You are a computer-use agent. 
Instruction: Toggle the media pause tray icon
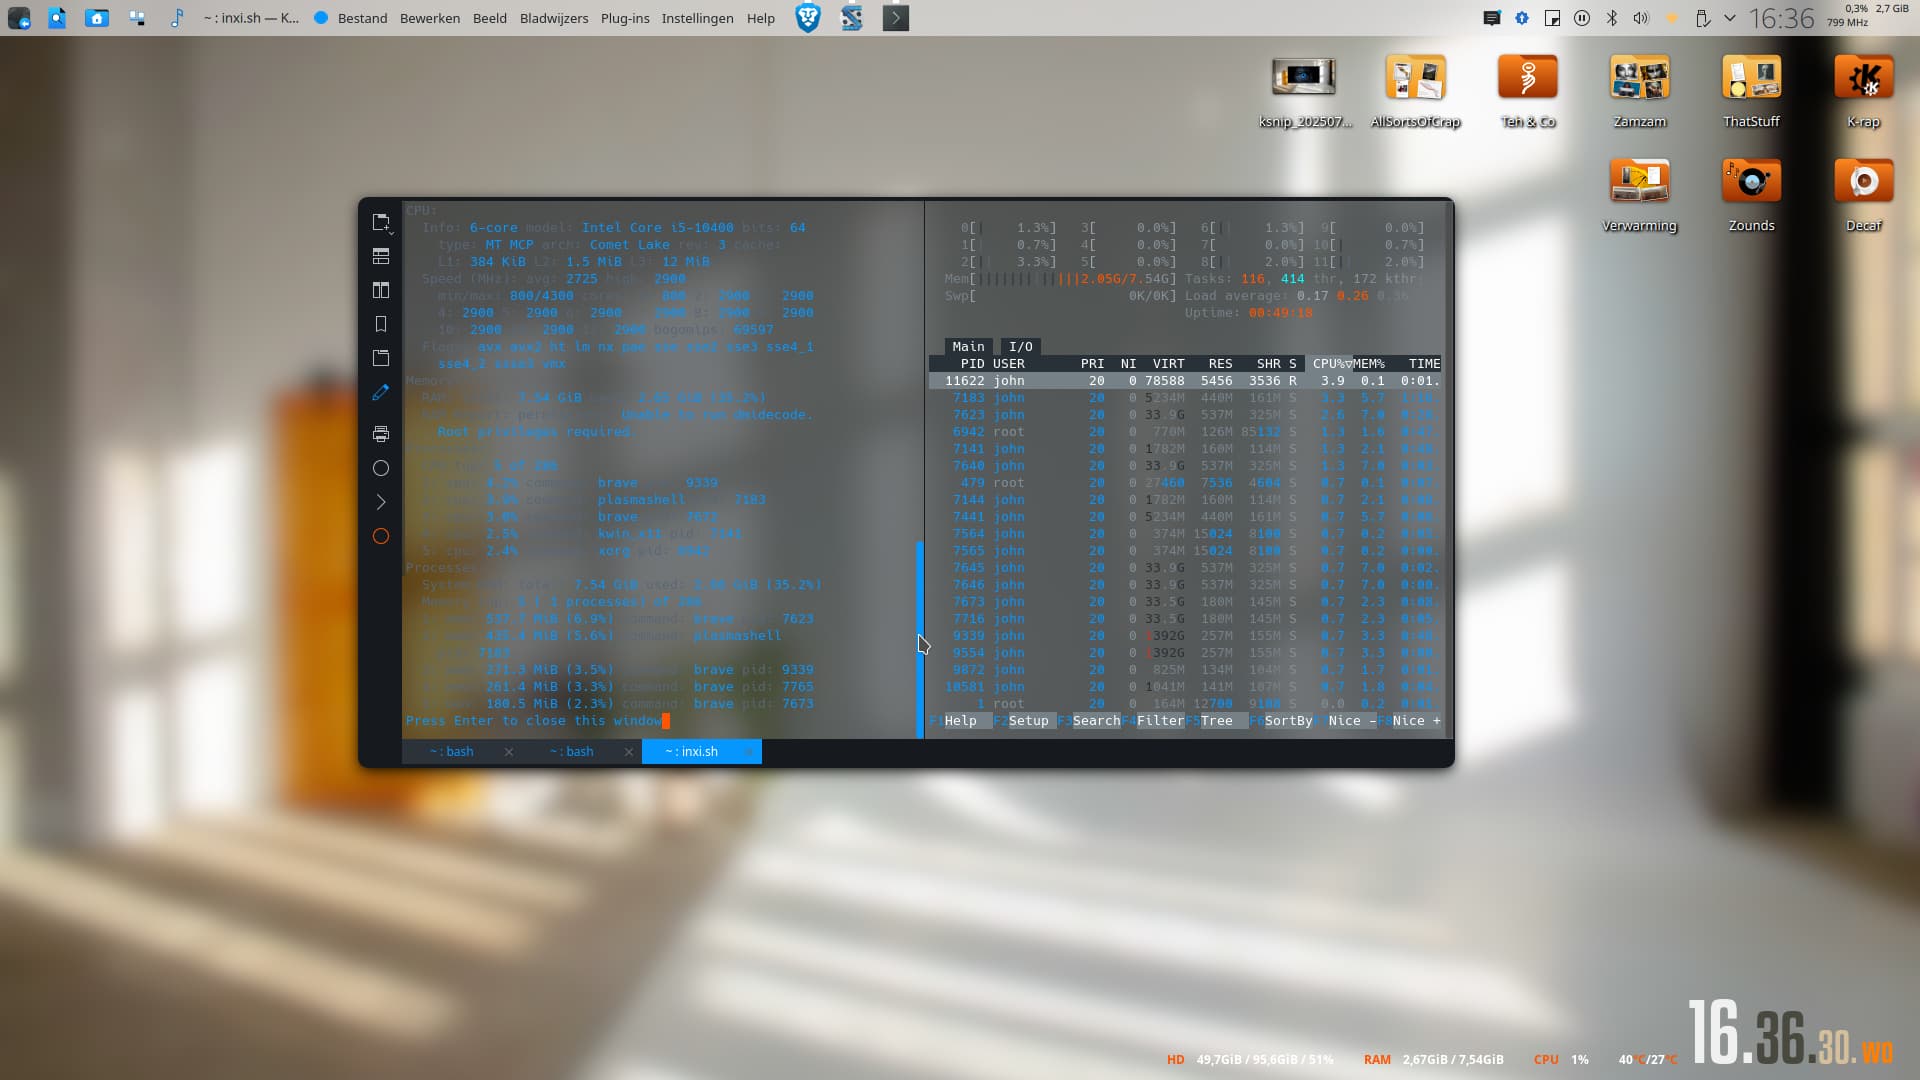[x=1582, y=18]
